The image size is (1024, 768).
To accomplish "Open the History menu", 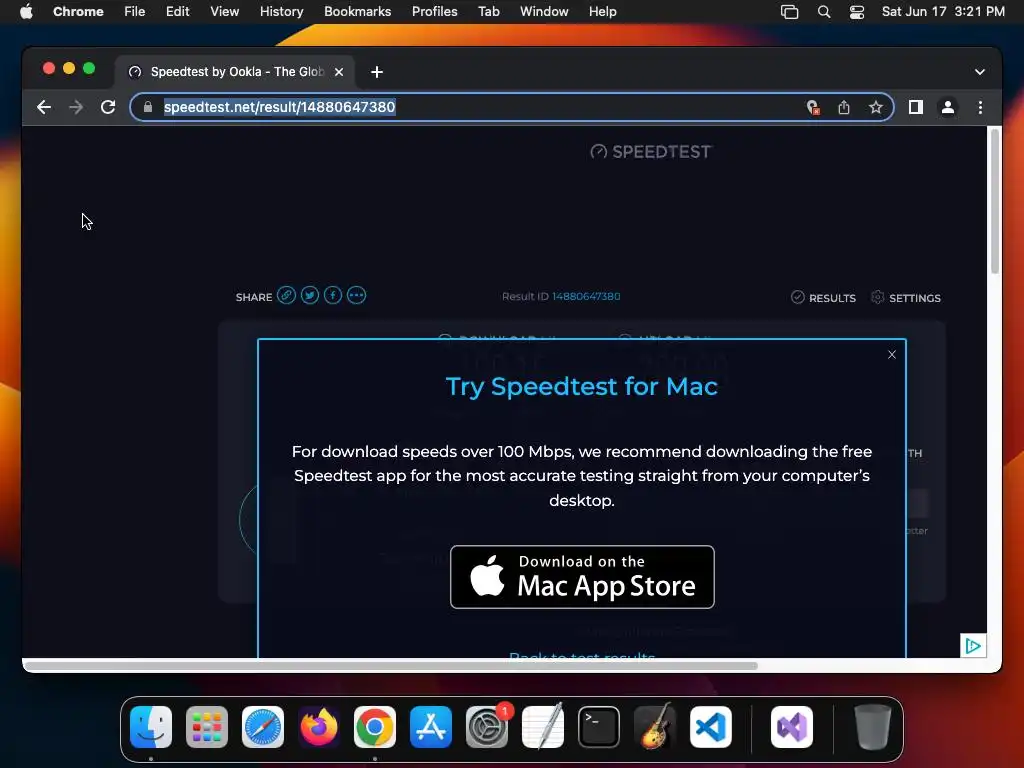I will click(281, 12).
